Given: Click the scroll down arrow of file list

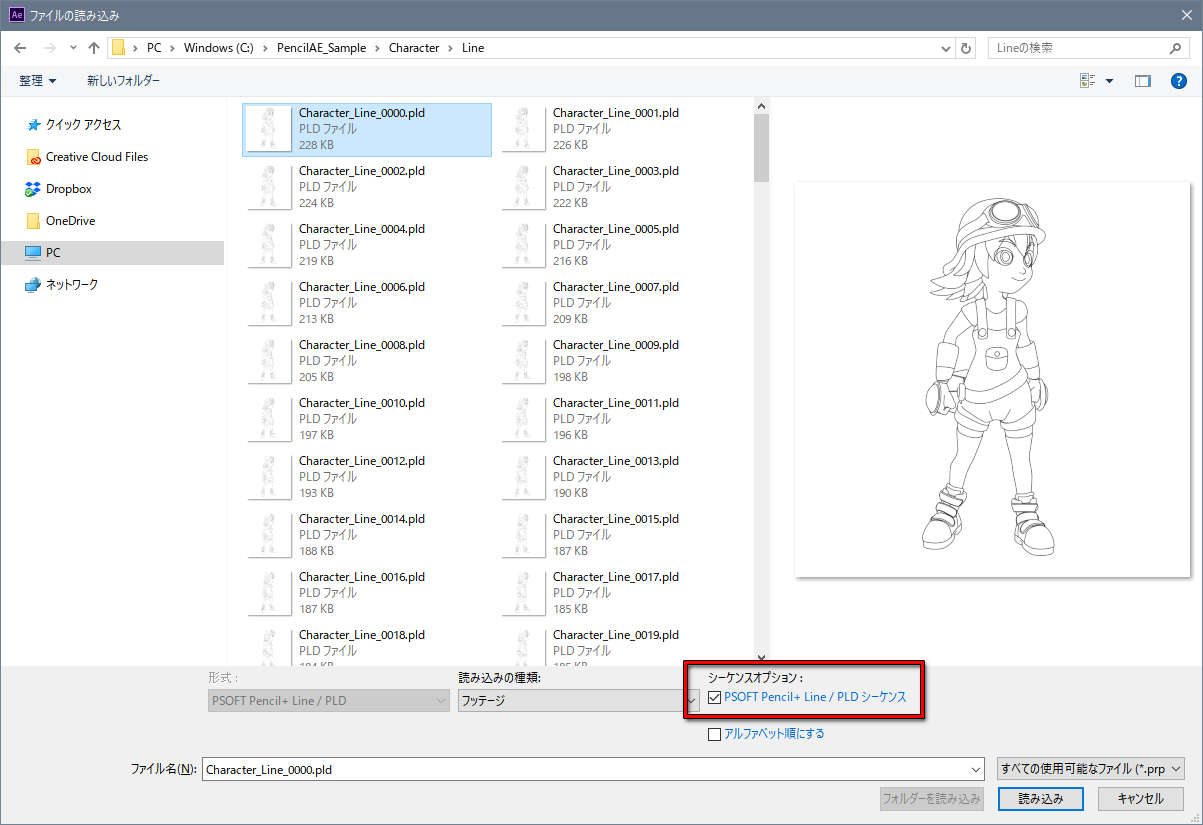Looking at the screenshot, I should tap(762, 656).
